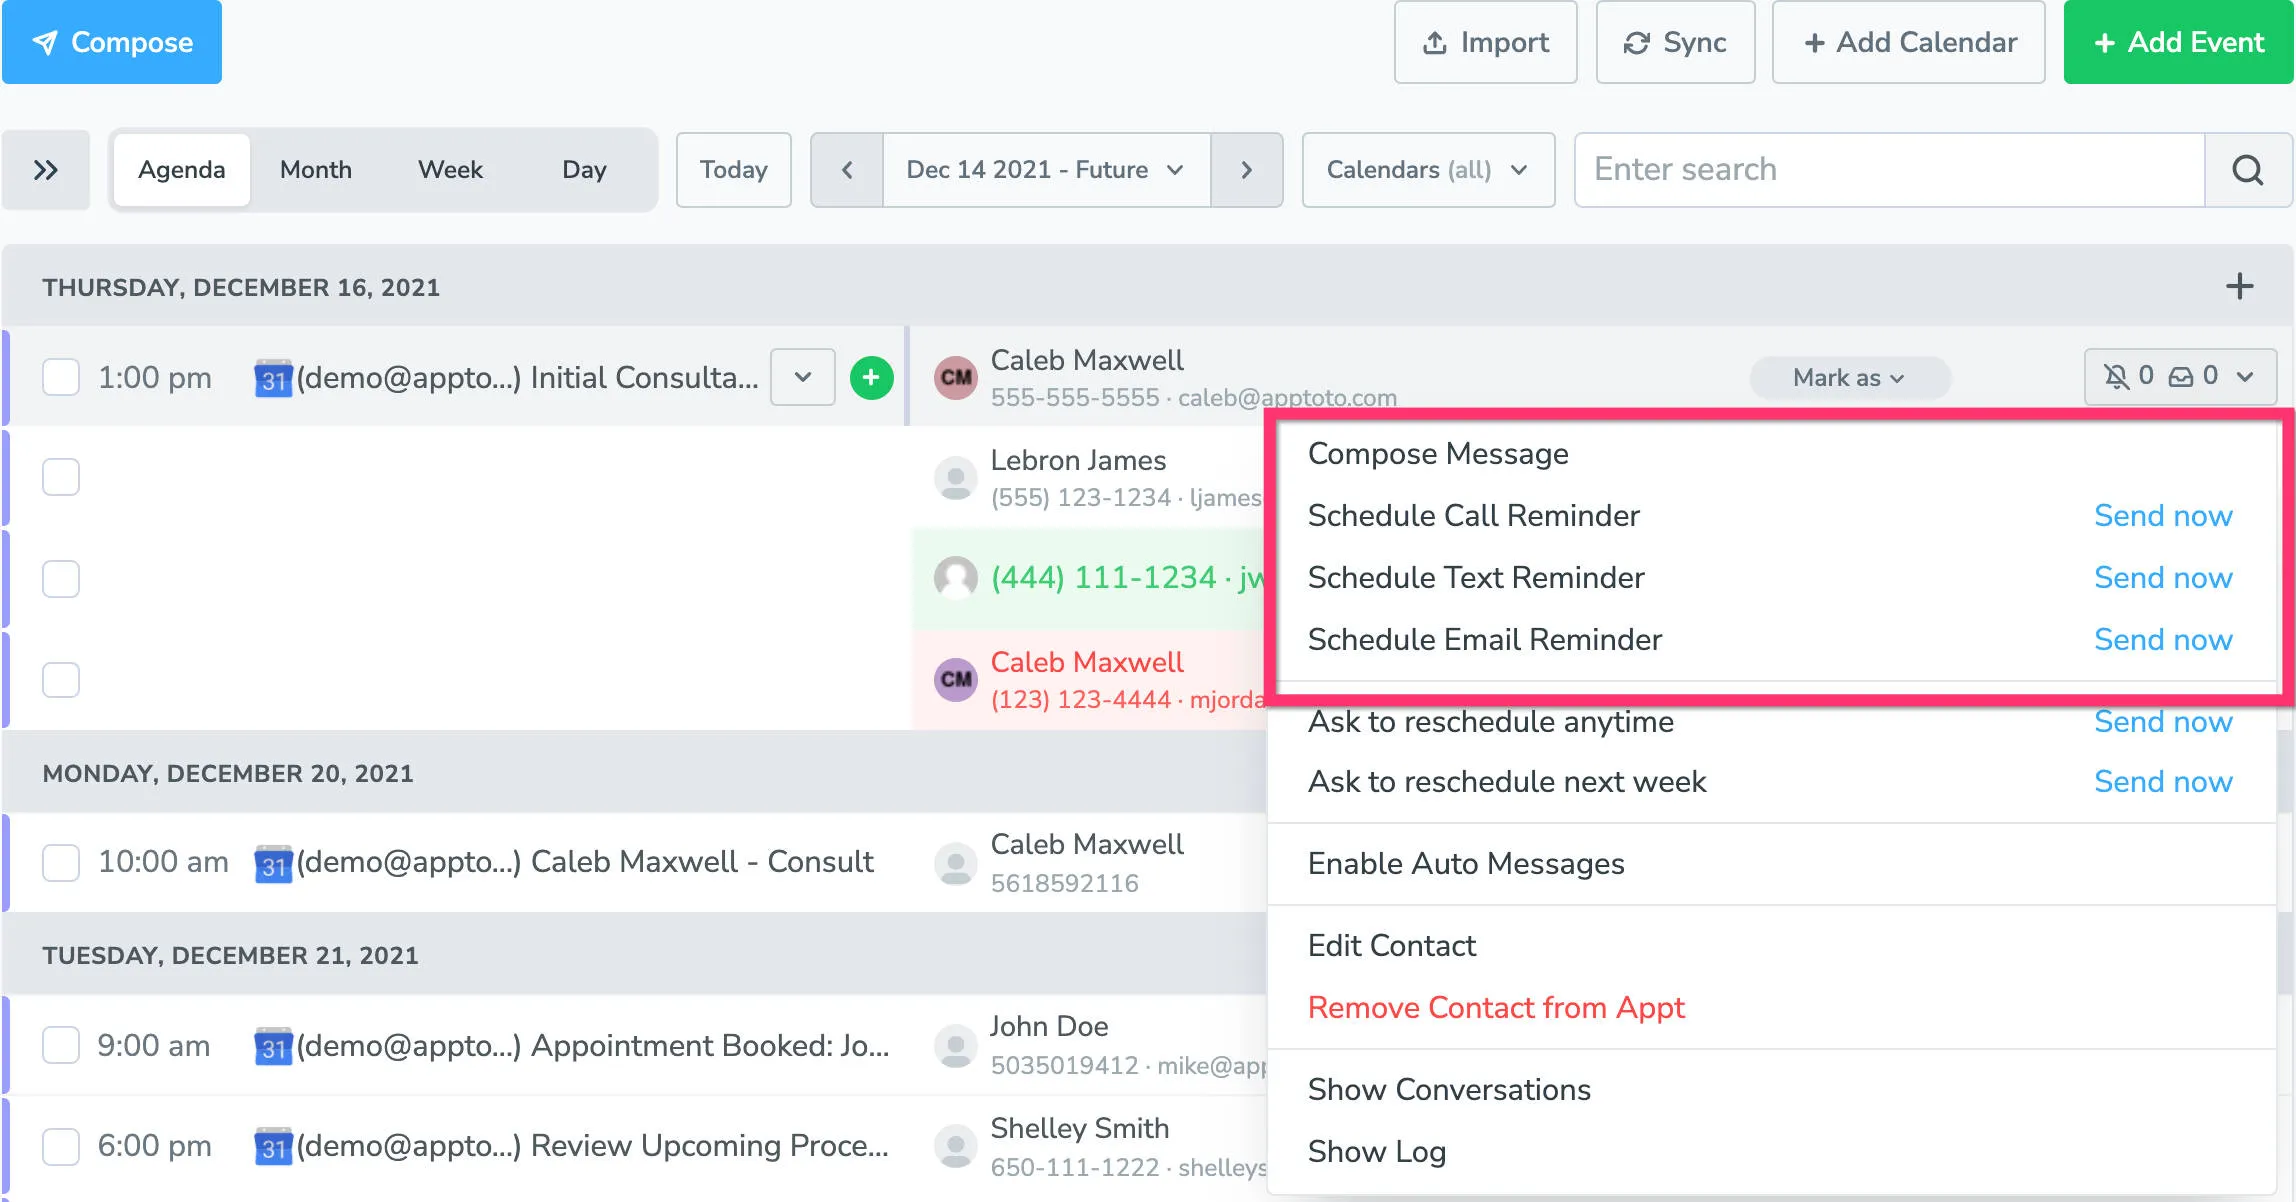This screenshot has height=1202, width=2296.
Task: Click the search magnifier icon
Action: 2248,169
